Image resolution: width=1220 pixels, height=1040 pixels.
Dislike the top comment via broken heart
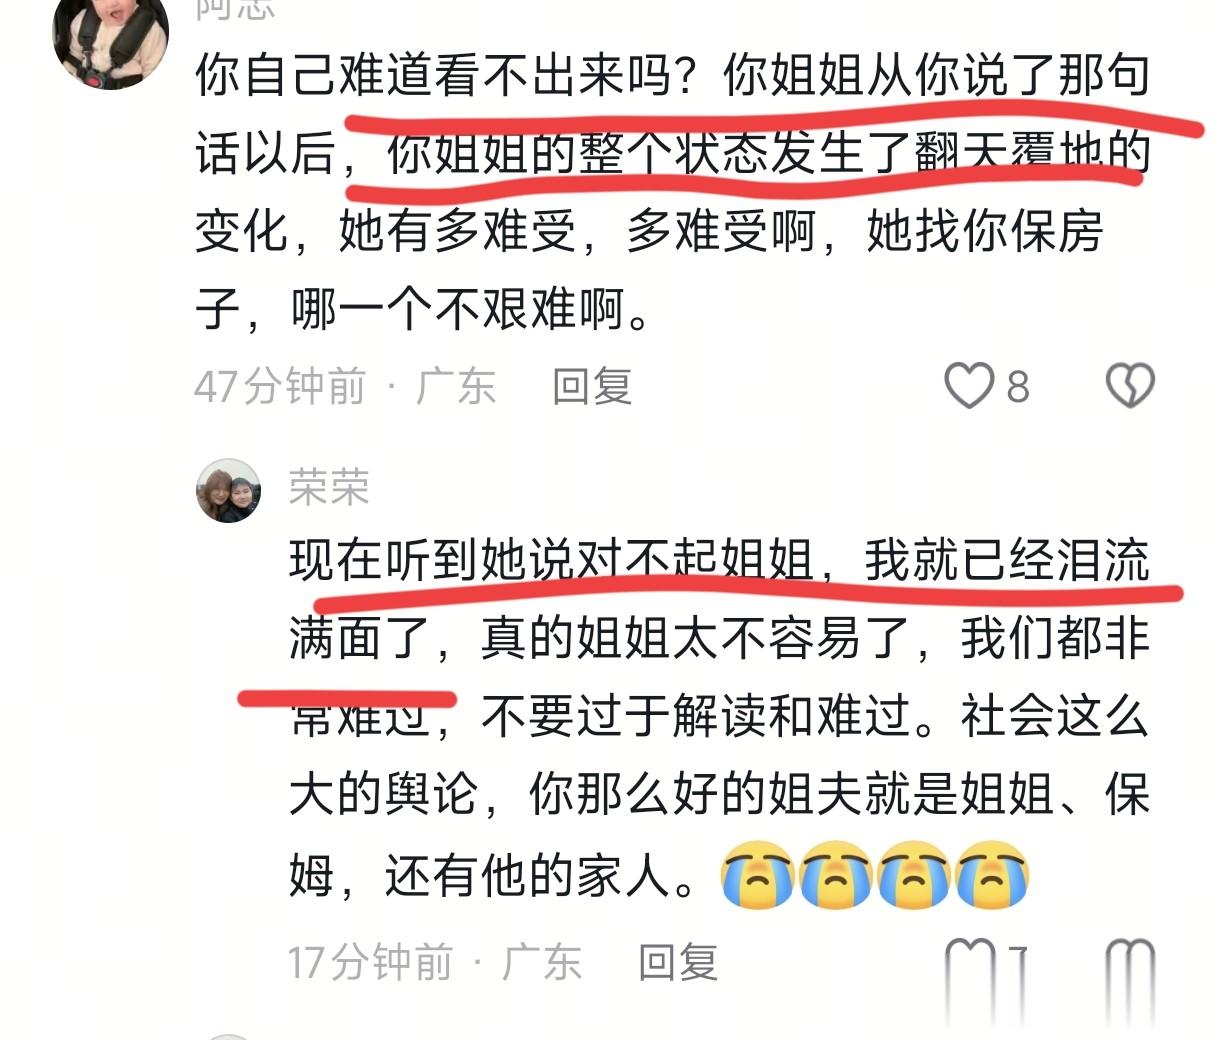[1130, 386]
